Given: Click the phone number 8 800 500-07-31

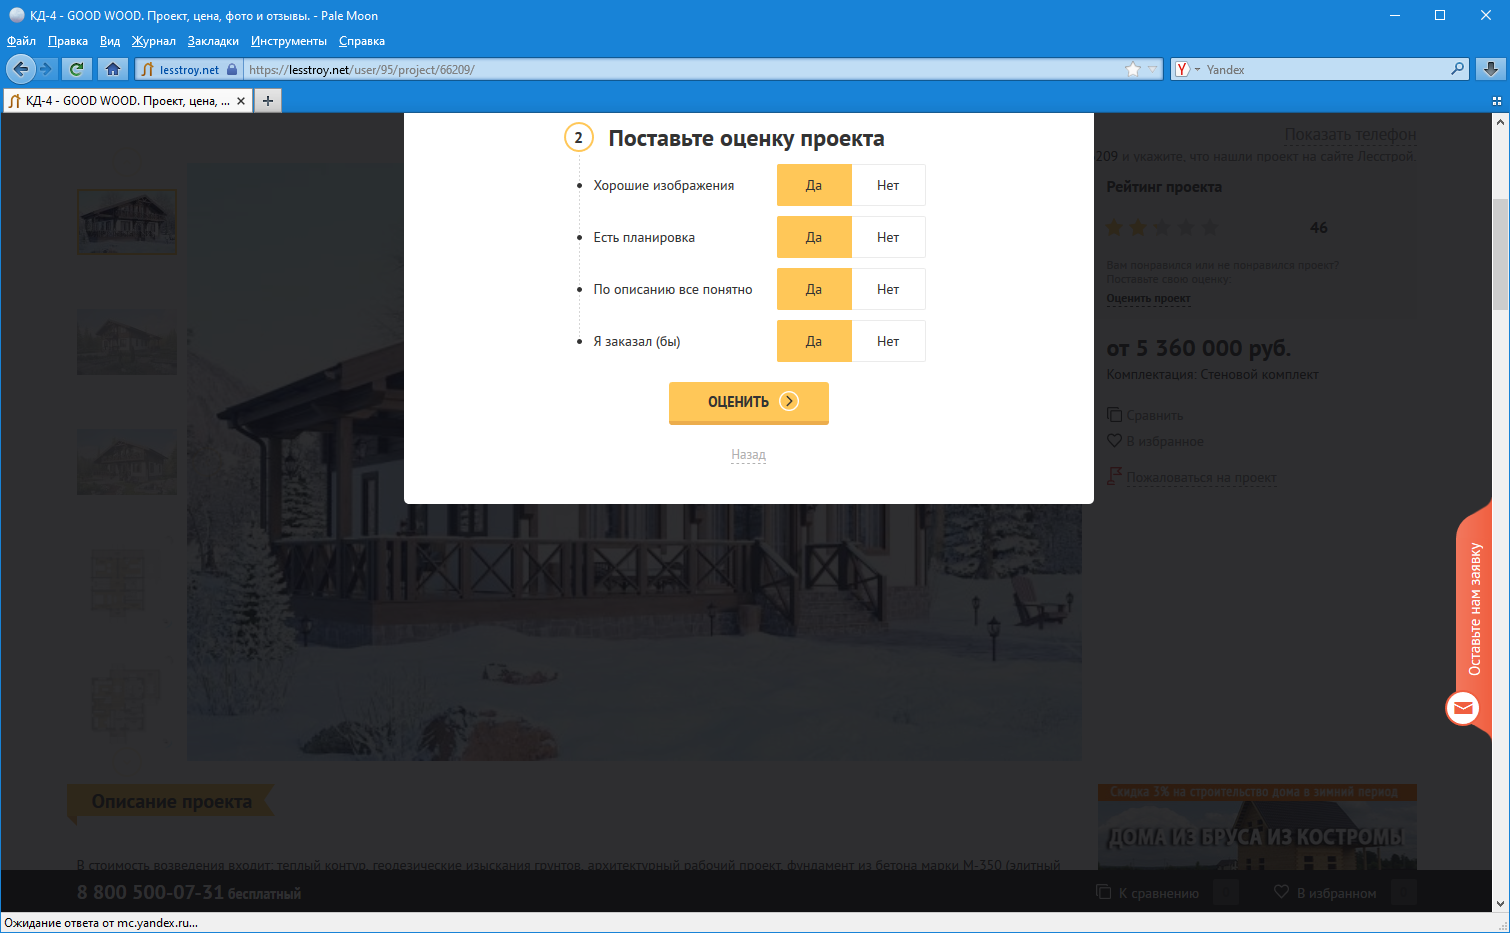Looking at the screenshot, I should tap(150, 892).
